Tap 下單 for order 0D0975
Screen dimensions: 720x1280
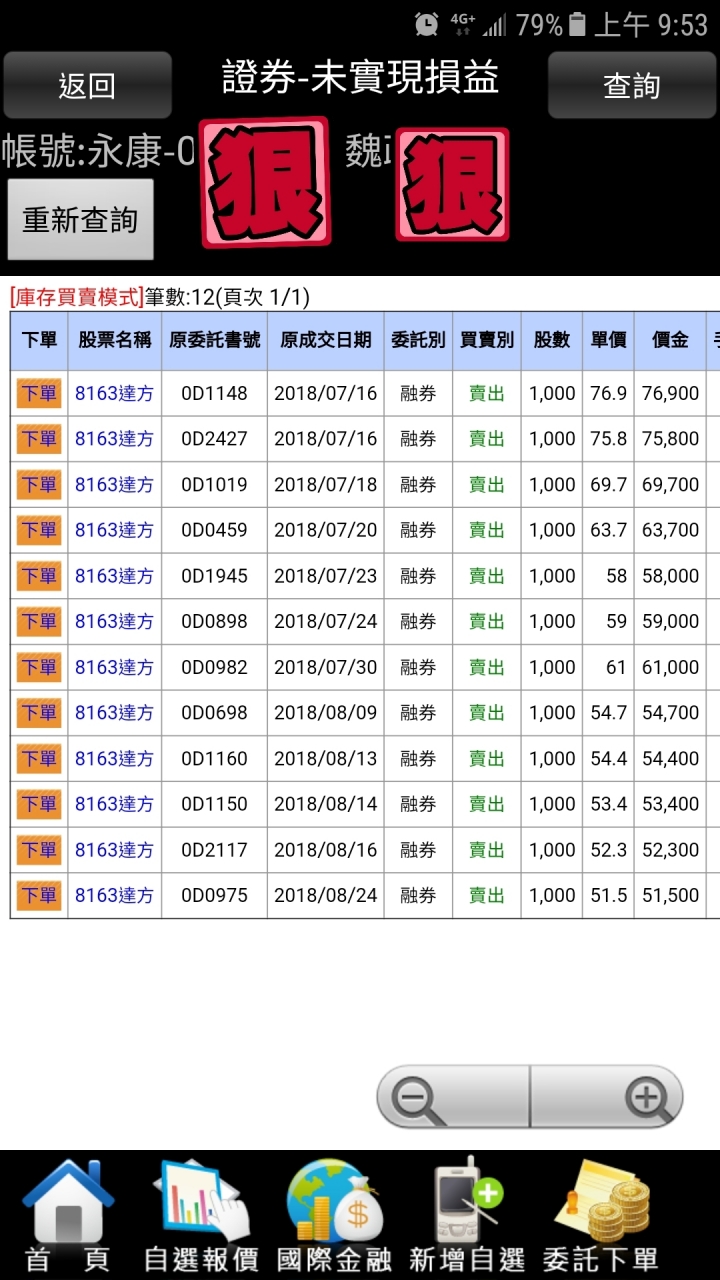(x=39, y=895)
